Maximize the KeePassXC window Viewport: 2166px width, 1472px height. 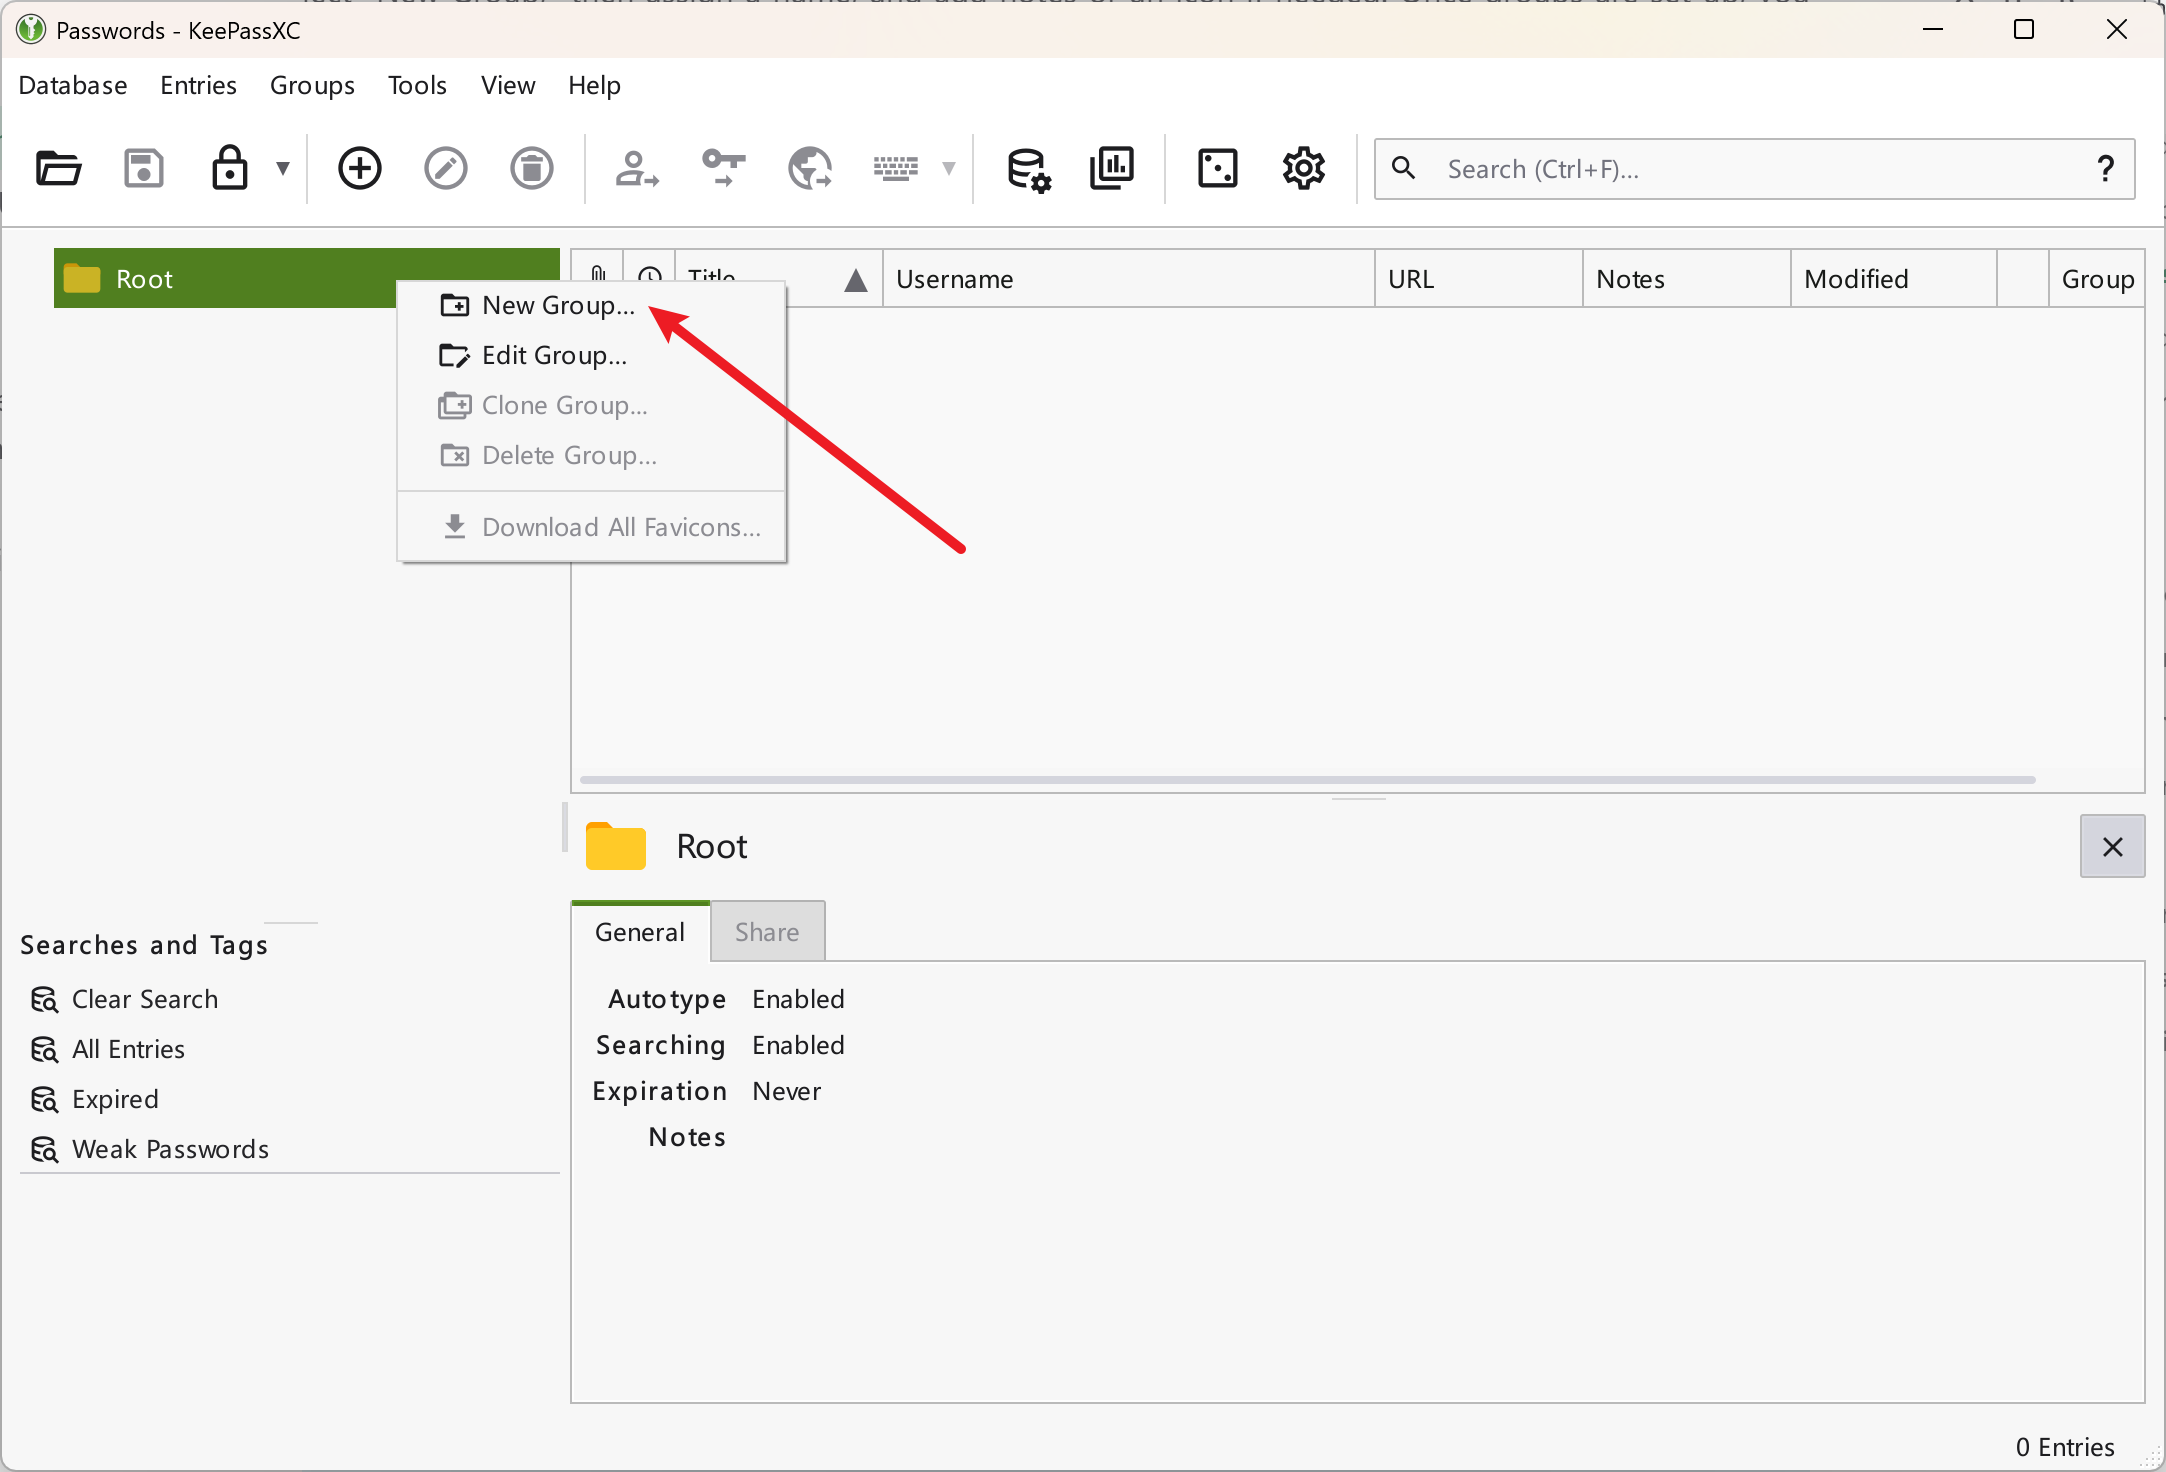coord(2023,30)
